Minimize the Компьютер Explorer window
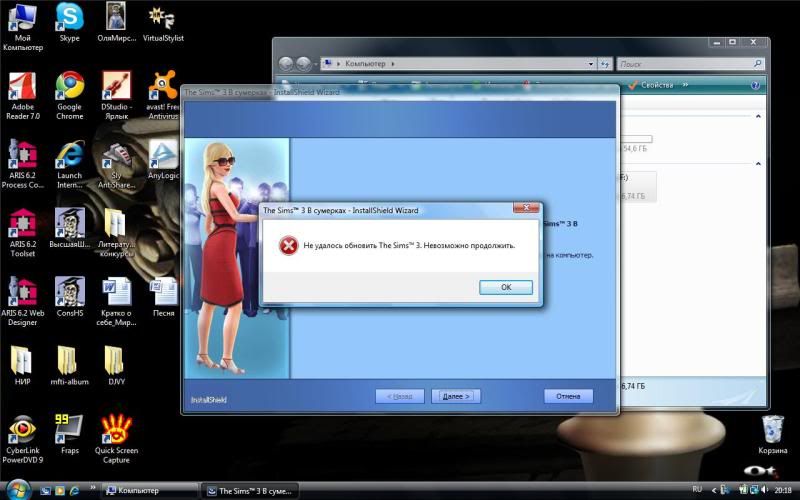This screenshot has height=500, width=800. point(717,42)
